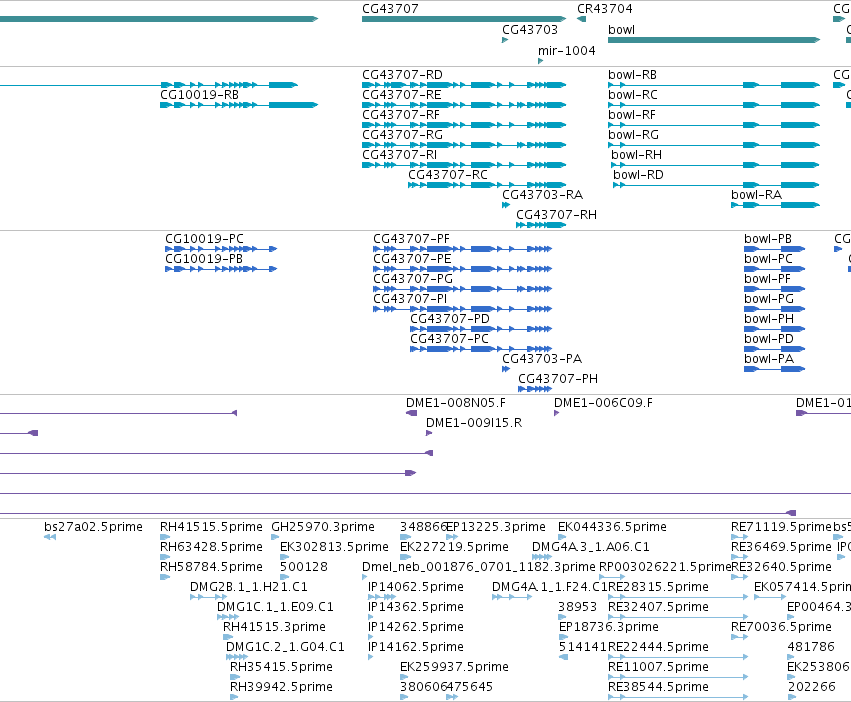851x702 pixels.
Task: Select the RH63428.5prime EST glyph
Action: (164, 557)
